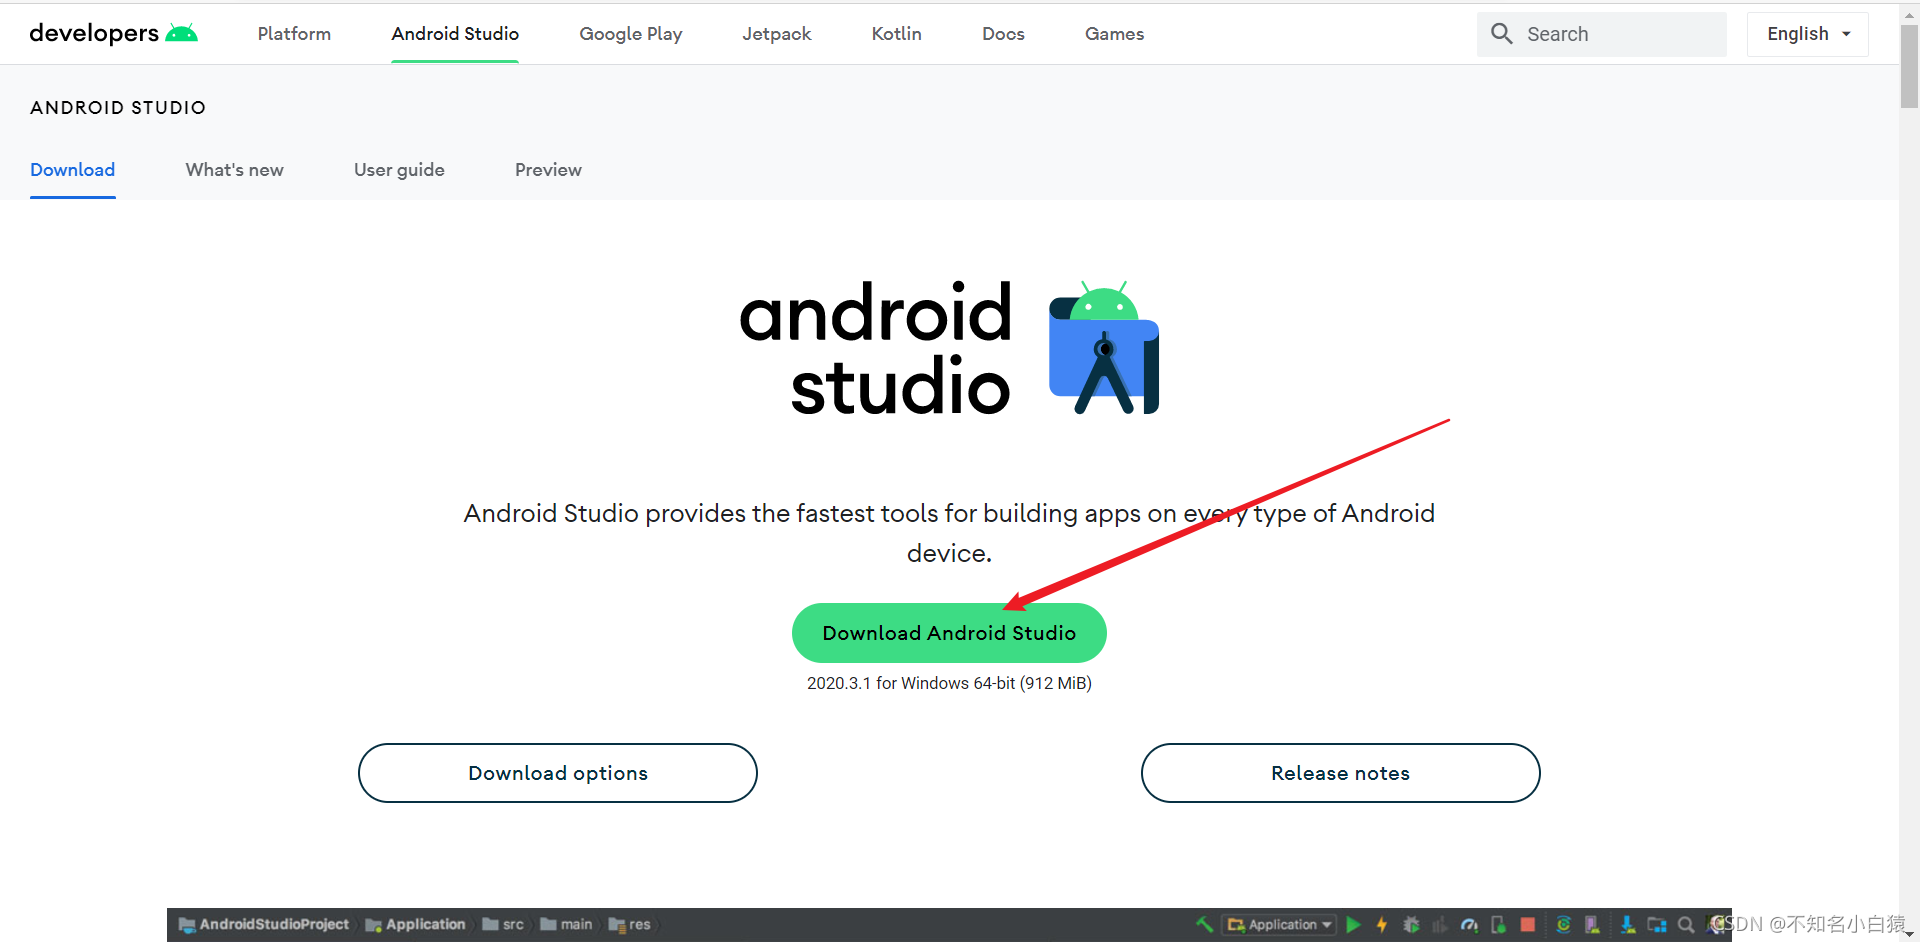The width and height of the screenshot is (1920, 942).
Task: Click the Release notes button
Action: 1340,773
